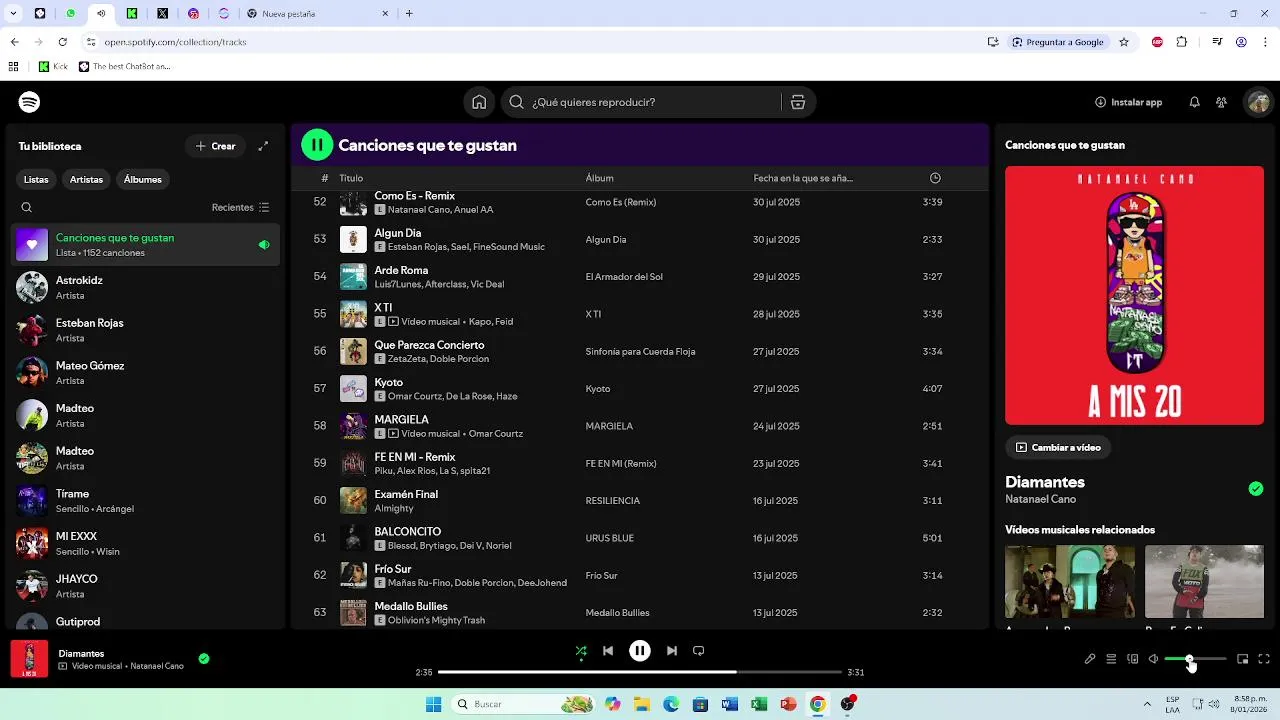Open playback queue icon
This screenshot has height=720, width=1280.
pos(1111,659)
